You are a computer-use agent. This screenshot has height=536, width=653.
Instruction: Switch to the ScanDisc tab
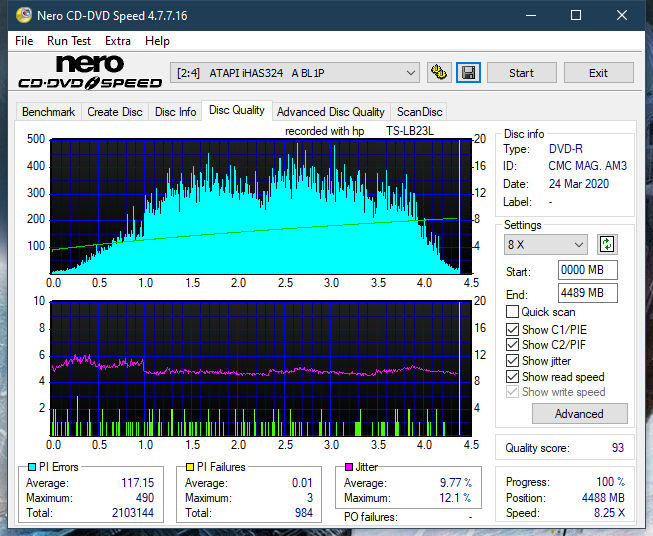(x=419, y=112)
